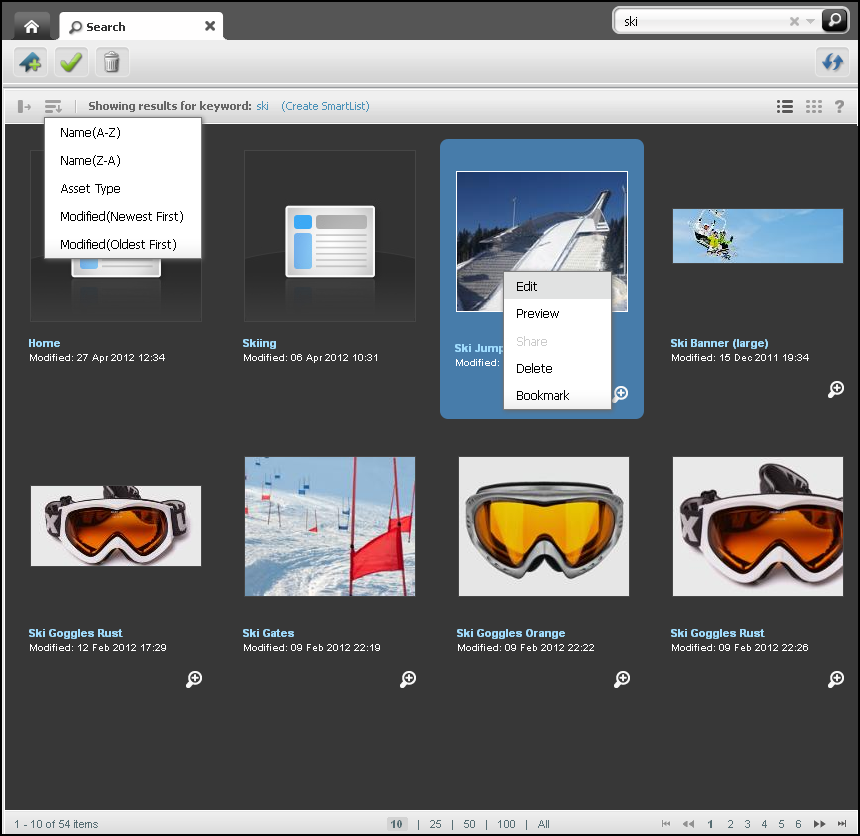The height and width of the screenshot is (836, 860).
Task: Show 10 items per page
Action: (397, 824)
